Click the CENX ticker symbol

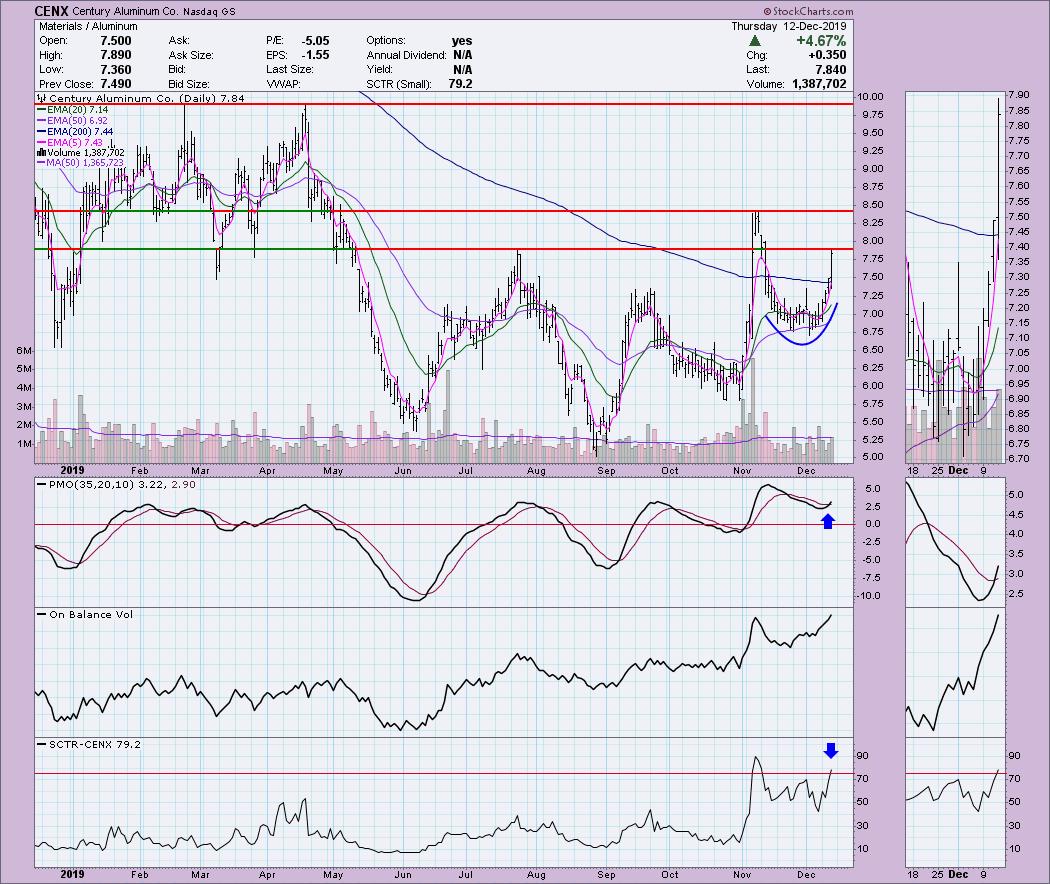(x=52, y=11)
